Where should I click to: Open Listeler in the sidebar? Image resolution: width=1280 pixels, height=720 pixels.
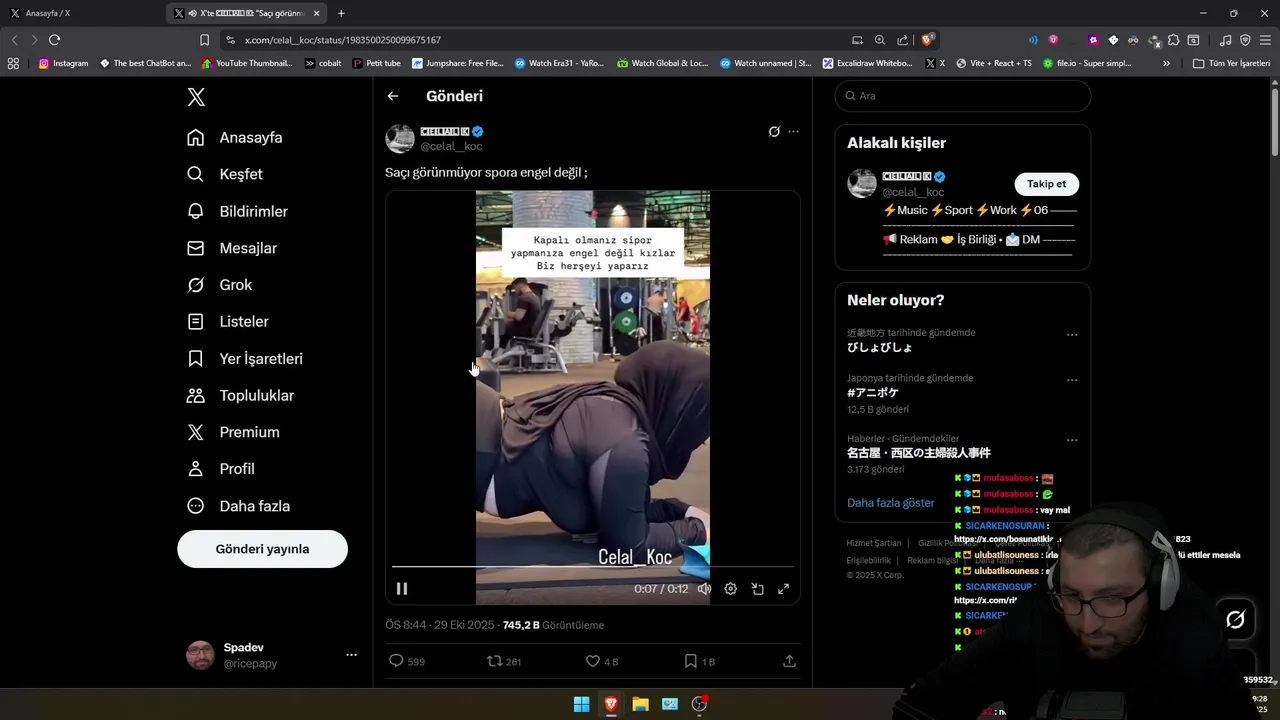click(228, 321)
